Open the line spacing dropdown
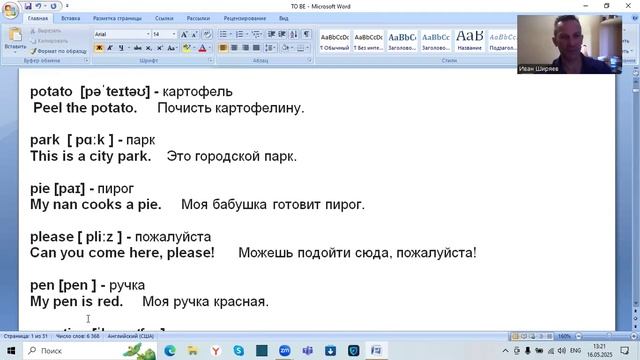Image resolution: width=640 pixels, height=360 pixels. pyautogui.click(x=270, y=48)
